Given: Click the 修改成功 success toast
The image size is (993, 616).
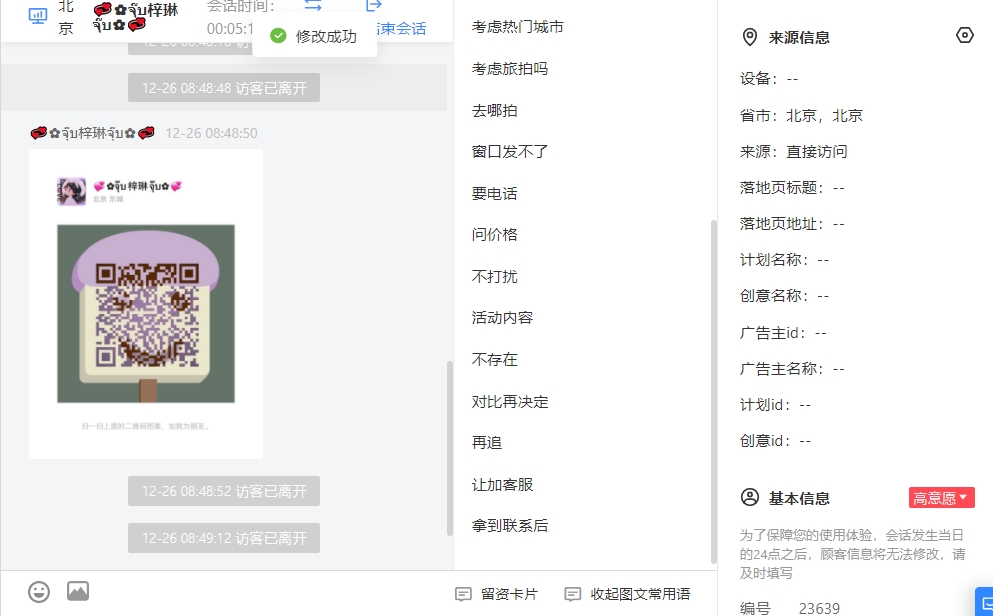Looking at the screenshot, I should (x=315, y=36).
